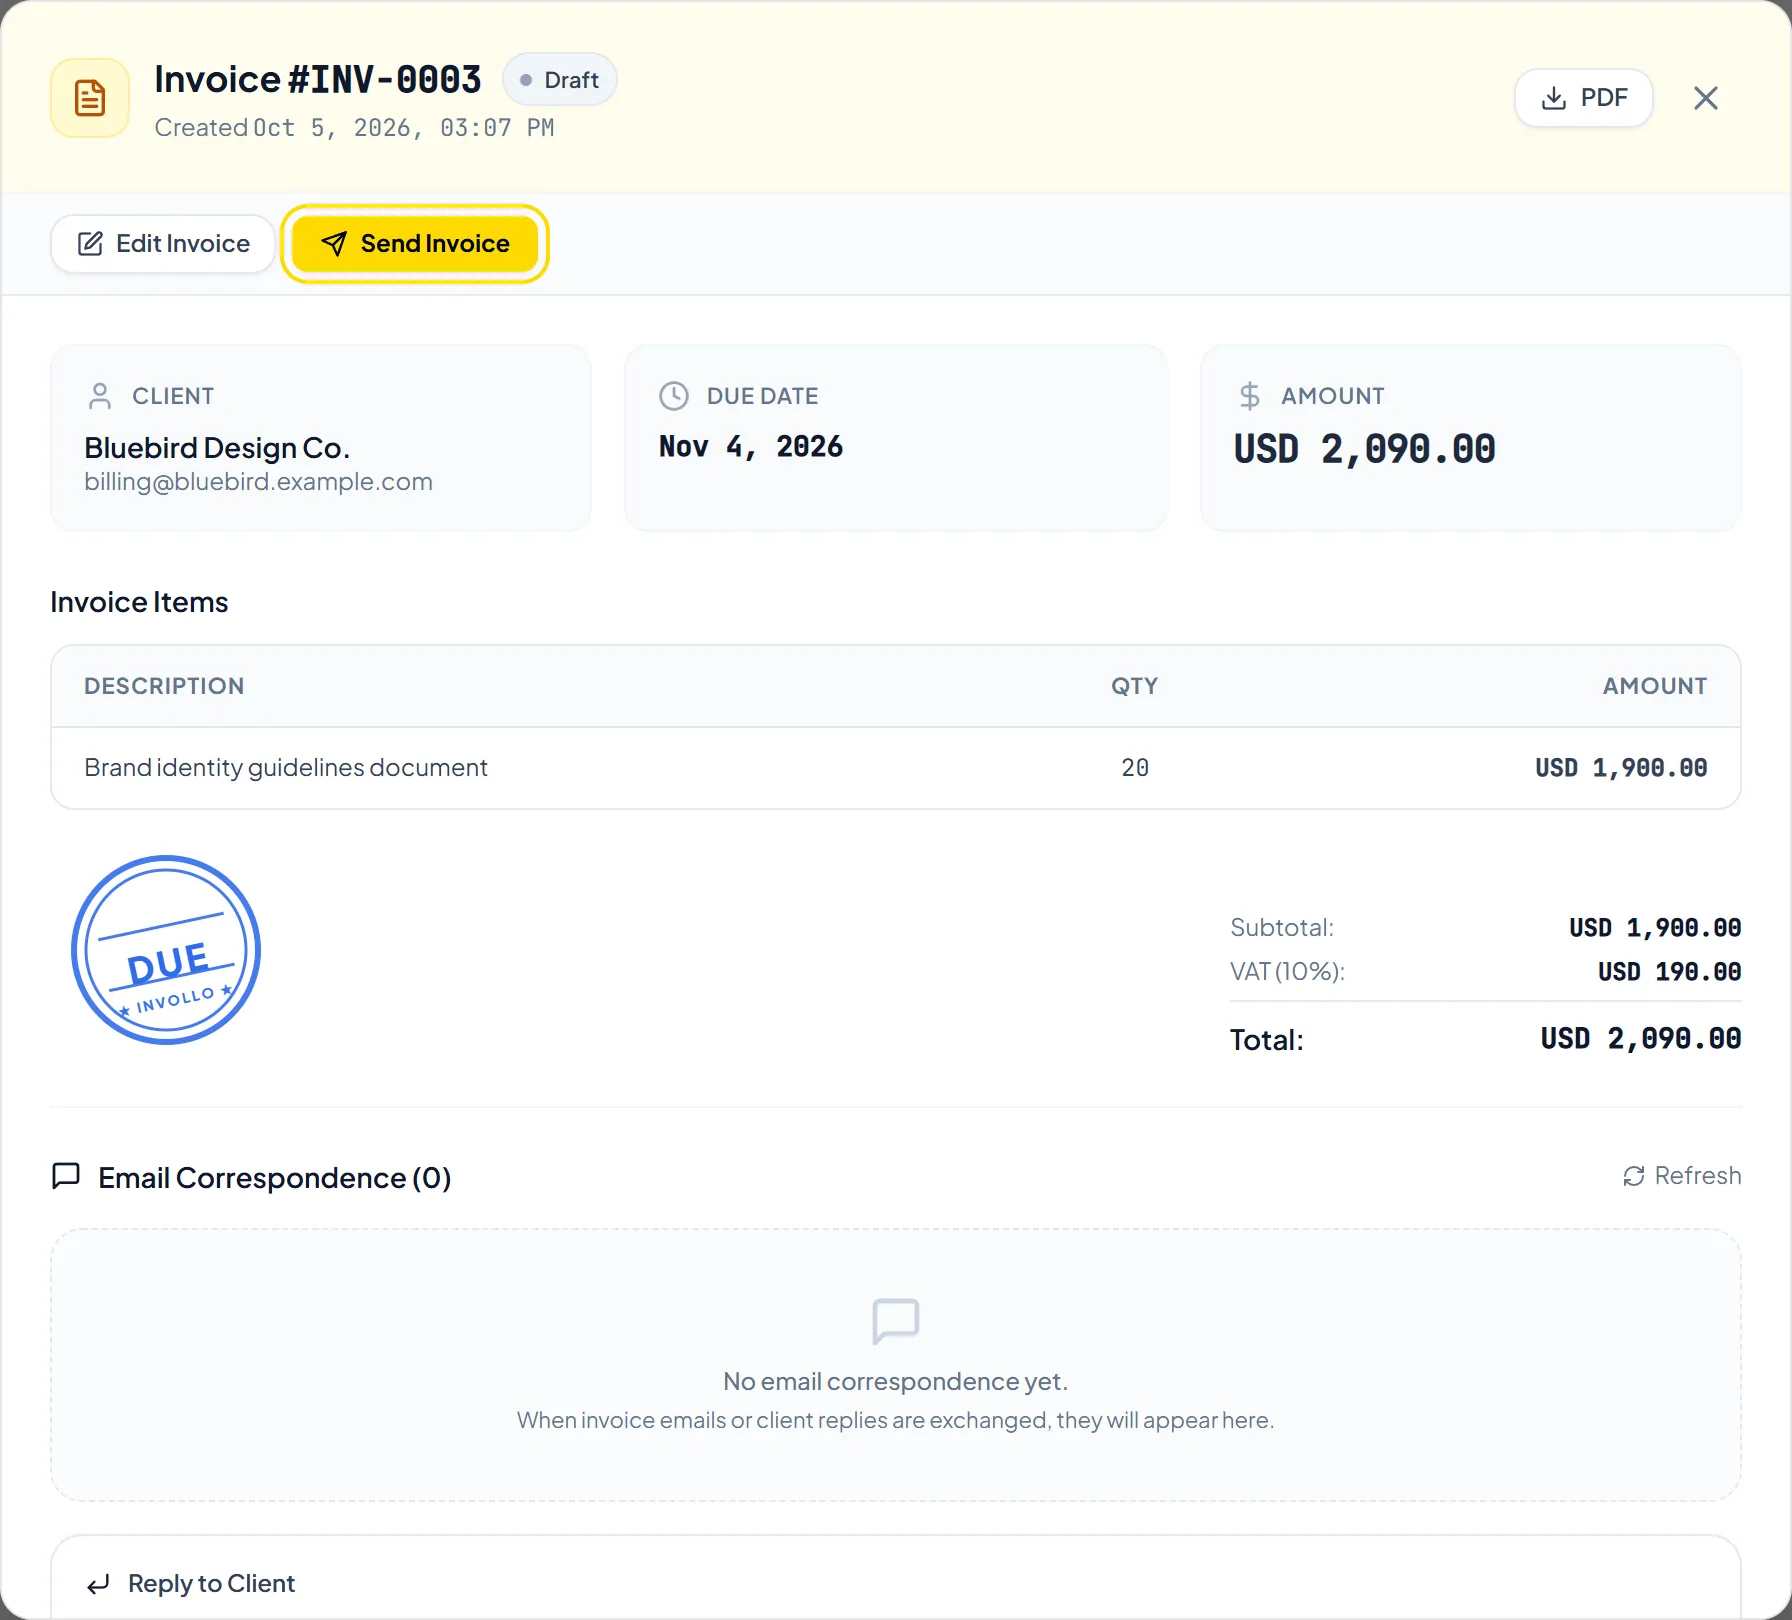The height and width of the screenshot is (1620, 1792).
Task: Click the USD 2,090.00 amount card value
Action: click(1364, 449)
